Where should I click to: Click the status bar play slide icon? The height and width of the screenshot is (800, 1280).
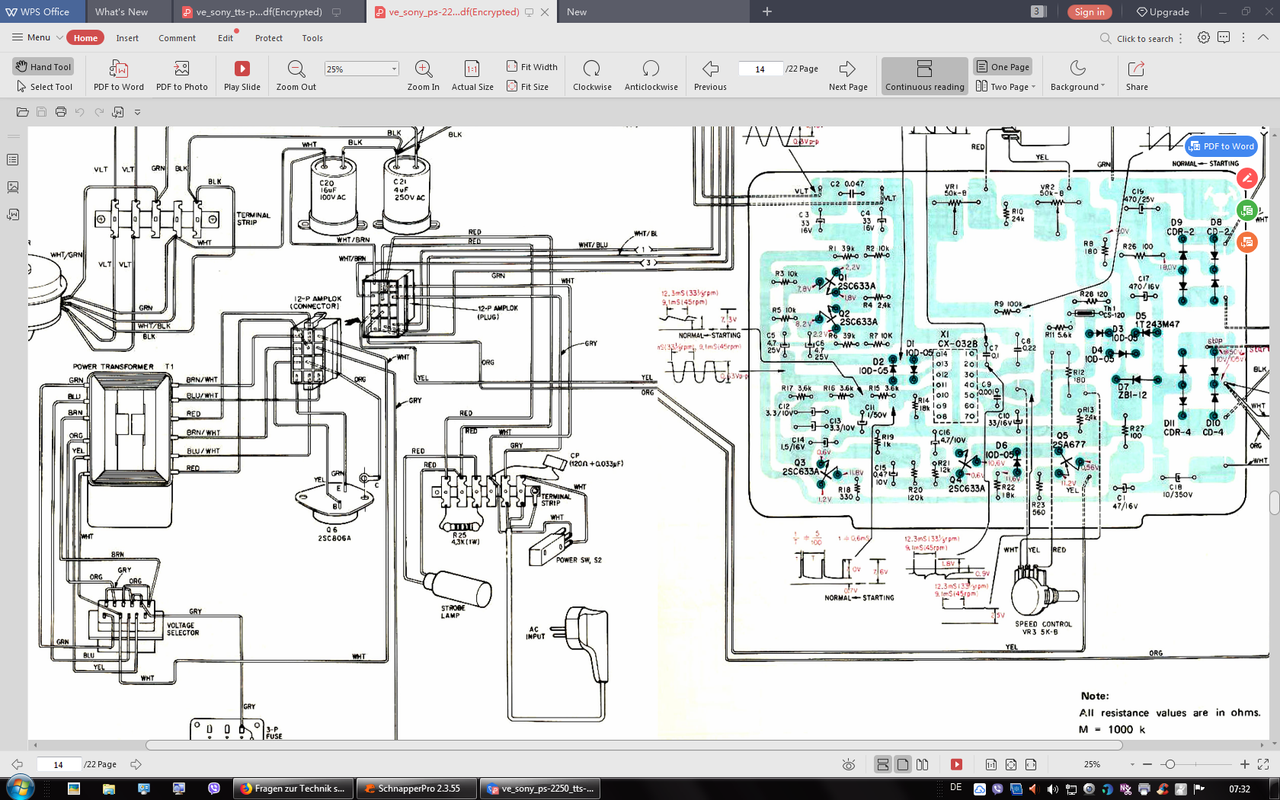tap(956, 764)
